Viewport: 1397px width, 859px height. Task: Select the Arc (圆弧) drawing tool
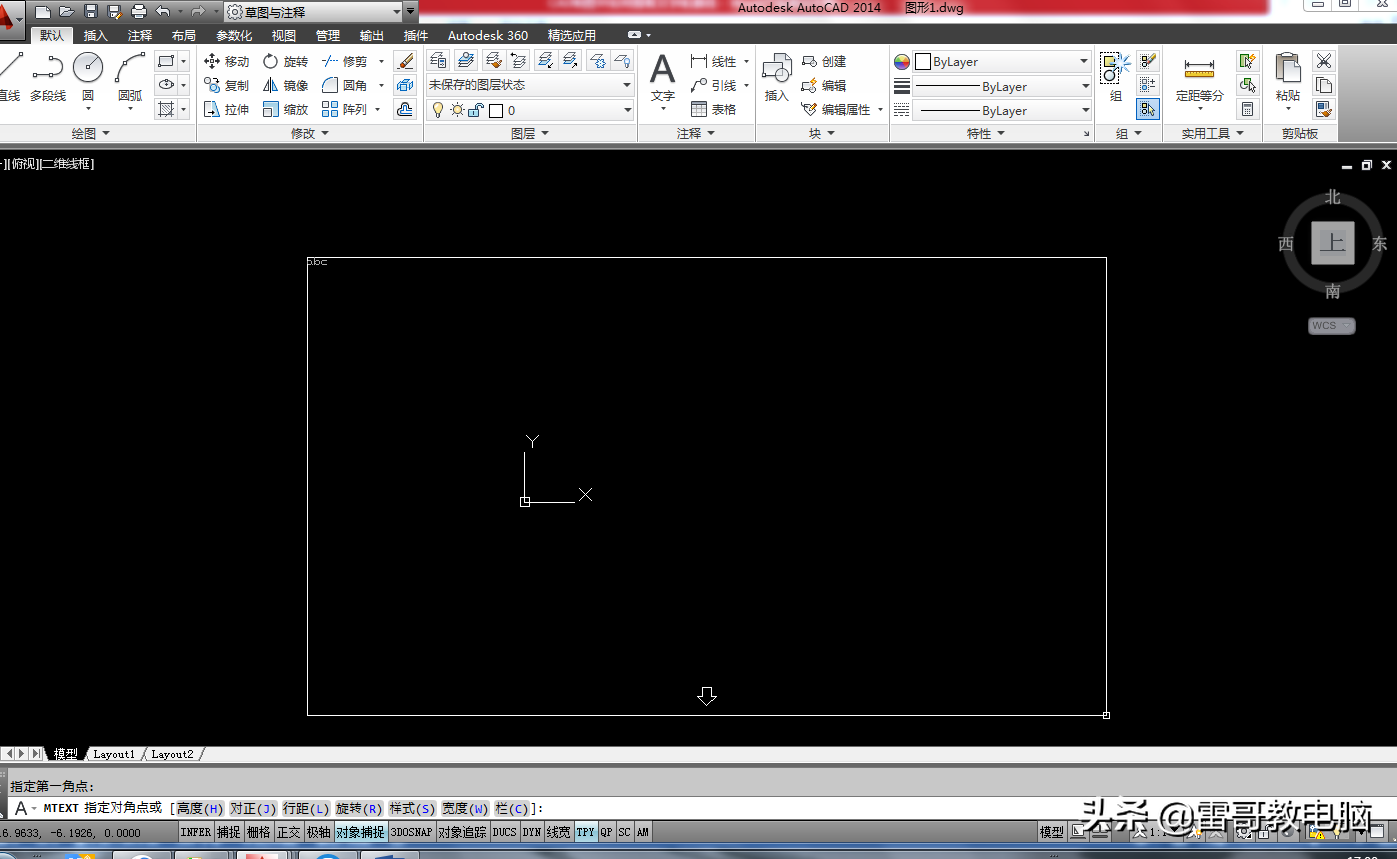(130, 77)
